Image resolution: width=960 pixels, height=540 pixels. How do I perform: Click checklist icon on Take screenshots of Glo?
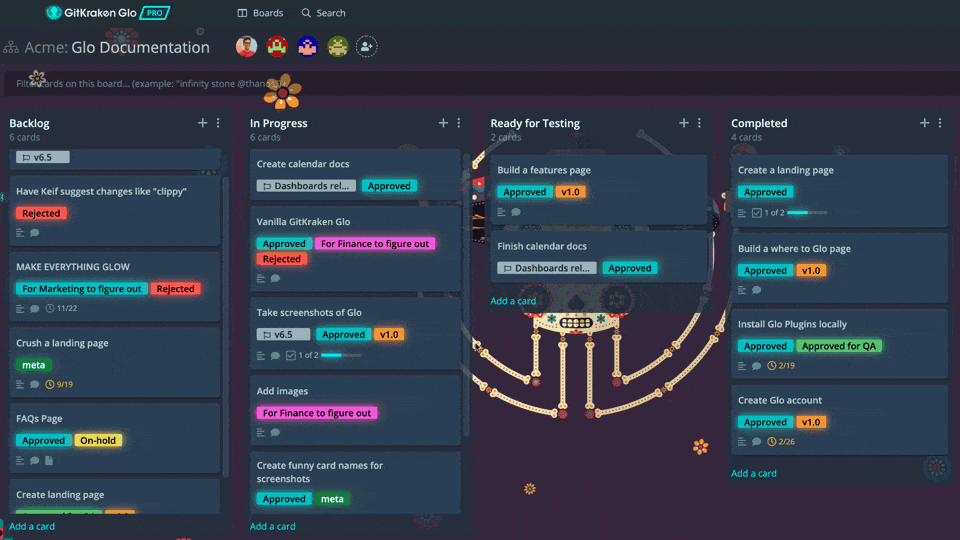point(291,355)
